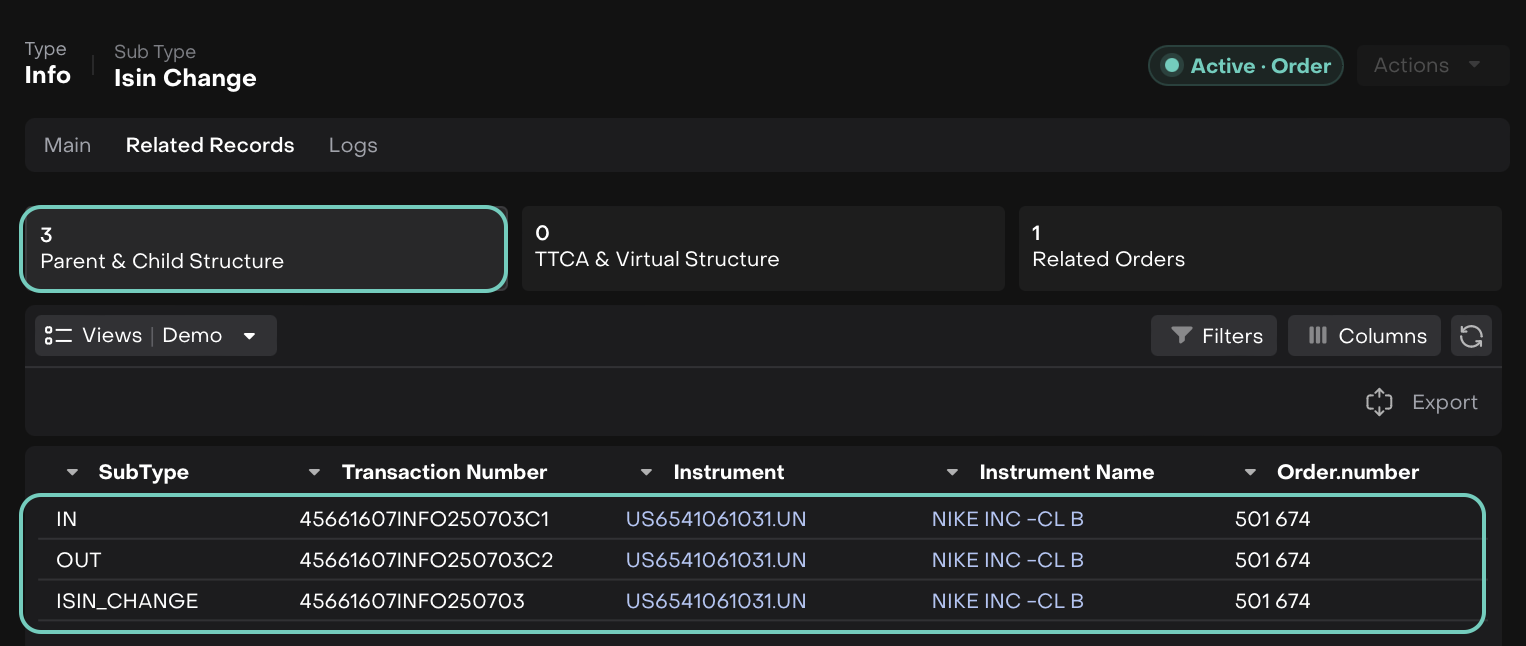Select the Parent & Child Structure card
Viewport: 1526px width, 646px height.
point(264,248)
